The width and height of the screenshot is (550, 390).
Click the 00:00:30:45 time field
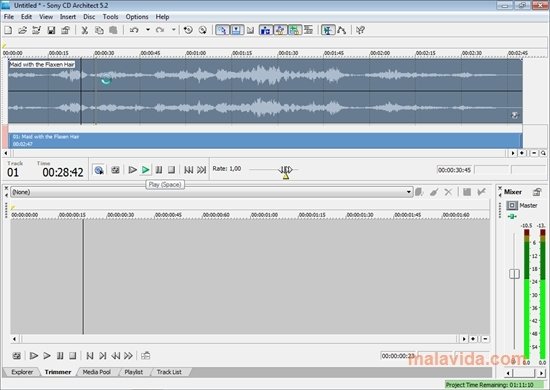[454, 170]
